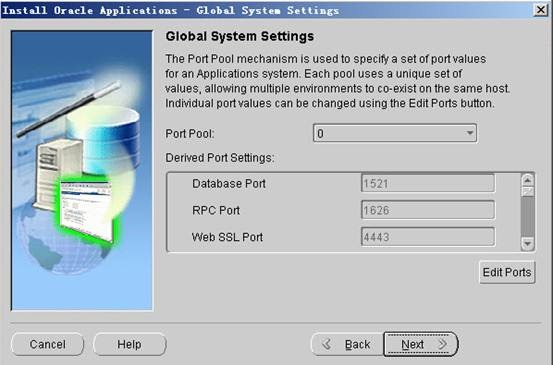Click the Database Port field
This screenshot has width=553, height=365.
click(x=428, y=183)
